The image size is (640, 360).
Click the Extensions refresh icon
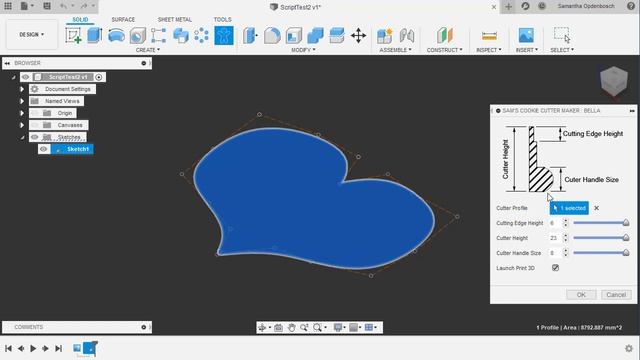pyautogui.click(x=525, y=6)
